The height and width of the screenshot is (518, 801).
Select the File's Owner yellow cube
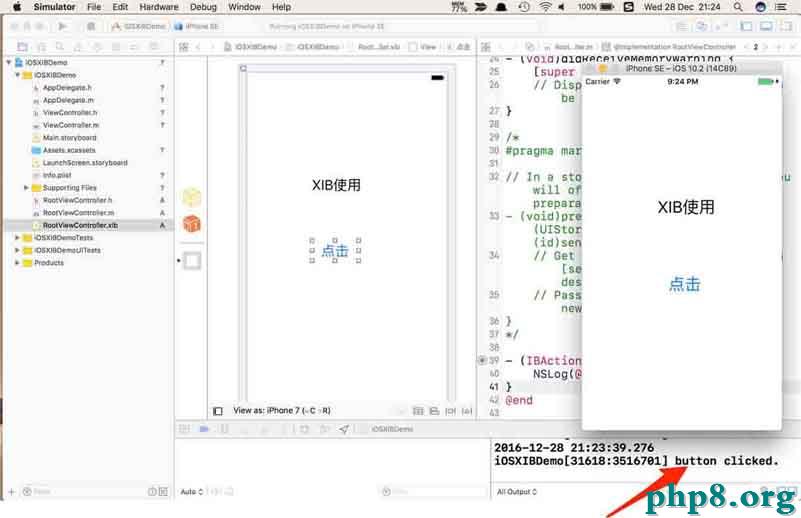click(x=192, y=197)
